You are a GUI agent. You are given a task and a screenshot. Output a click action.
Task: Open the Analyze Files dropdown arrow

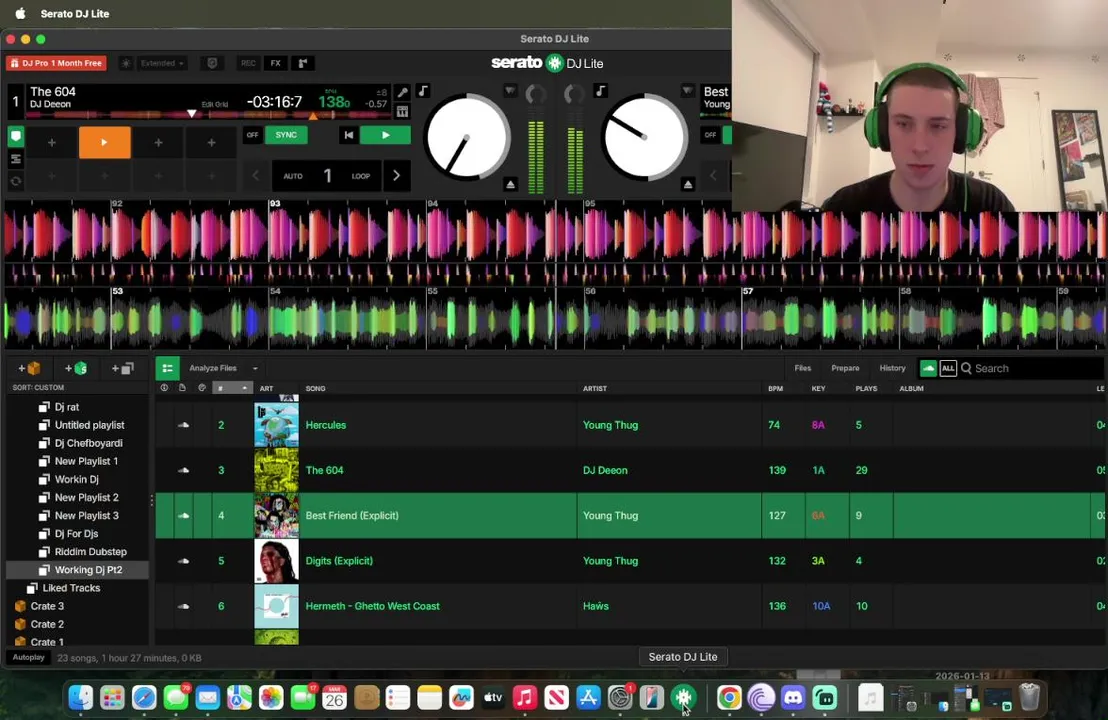[x=255, y=368]
